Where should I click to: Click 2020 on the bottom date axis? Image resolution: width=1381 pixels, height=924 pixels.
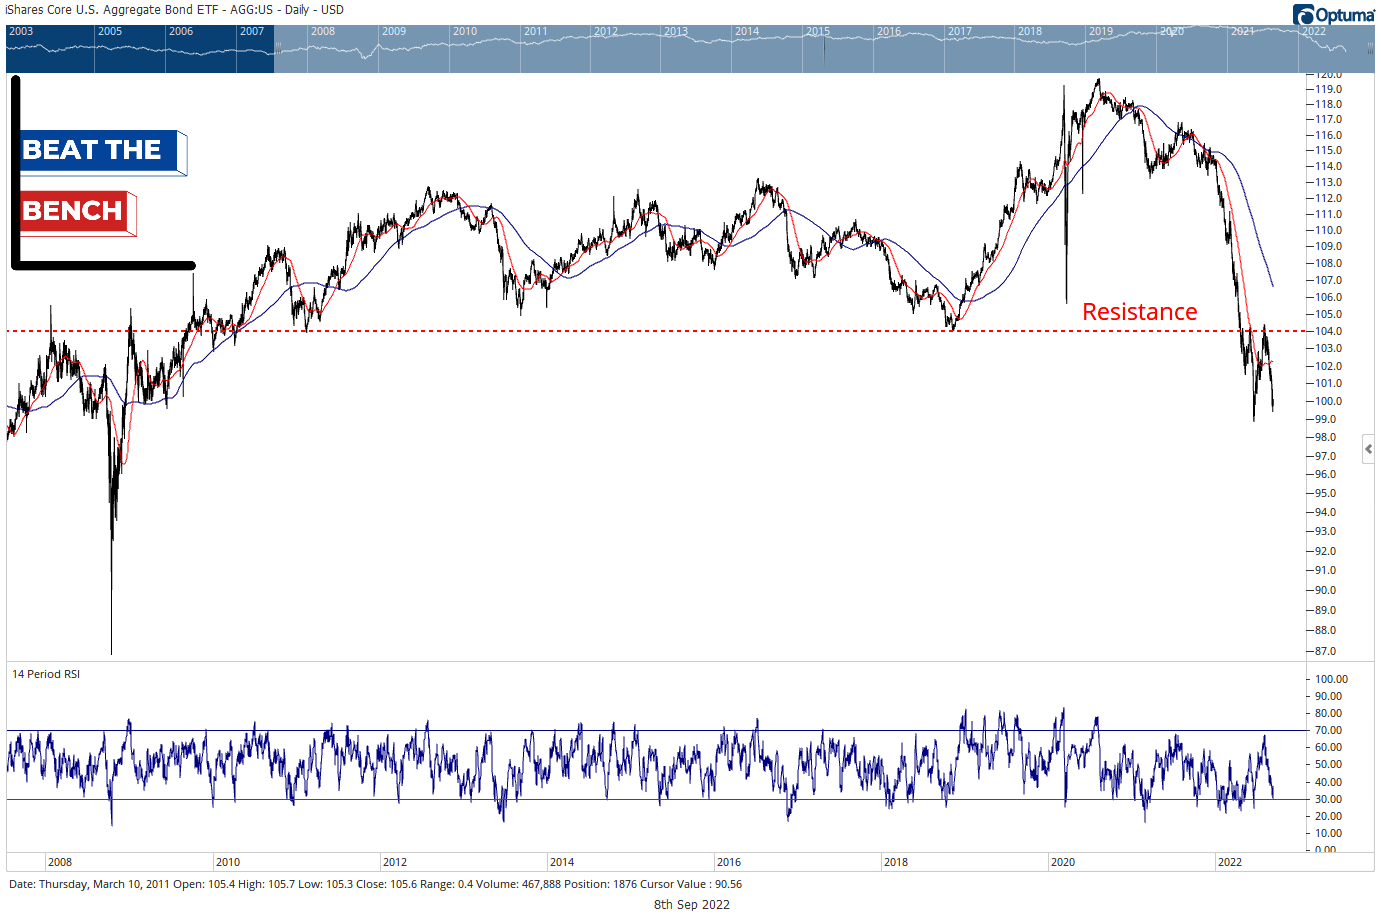tap(1063, 862)
